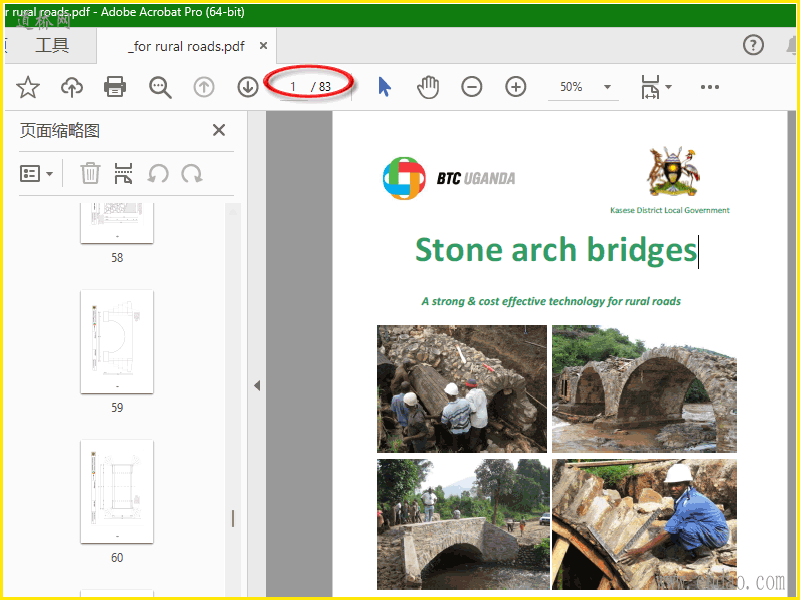Show more tools ellipsis menu
Viewport: 800px width, 600px height.
pos(710,87)
